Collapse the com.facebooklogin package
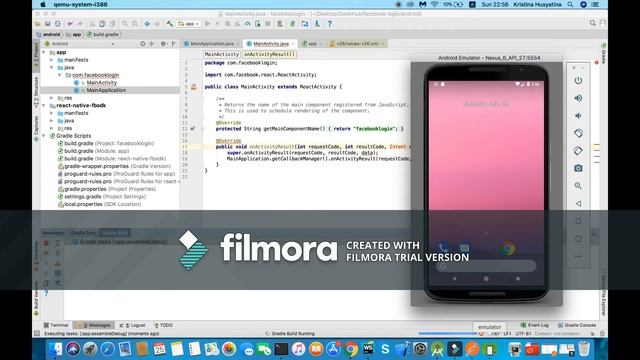This screenshot has height=360, width=640. click(x=59, y=75)
